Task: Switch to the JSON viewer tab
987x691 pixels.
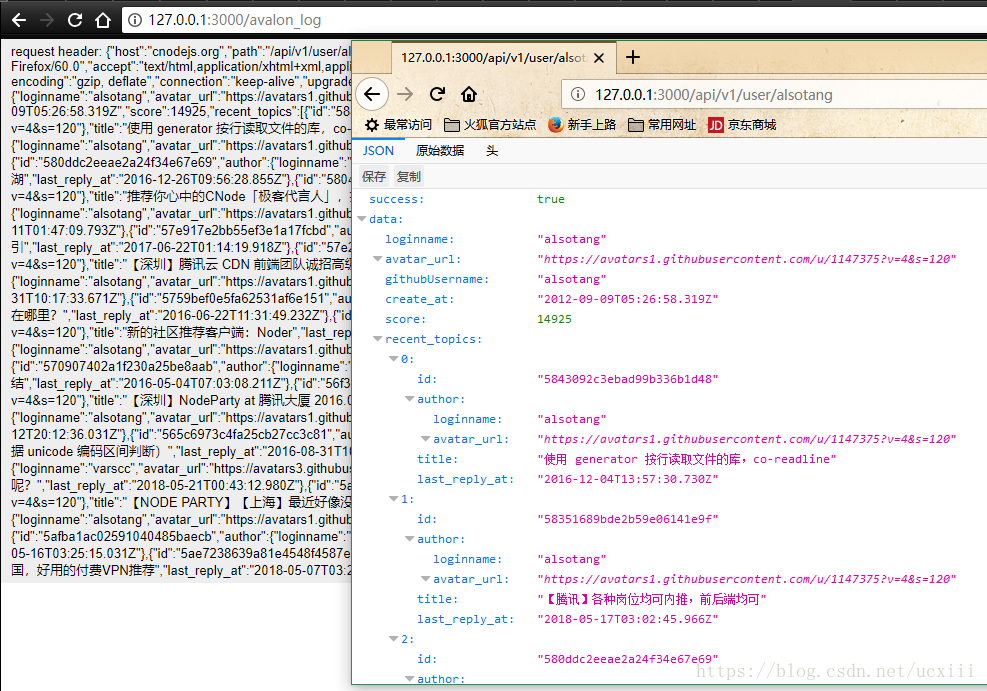Action: click(378, 151)
